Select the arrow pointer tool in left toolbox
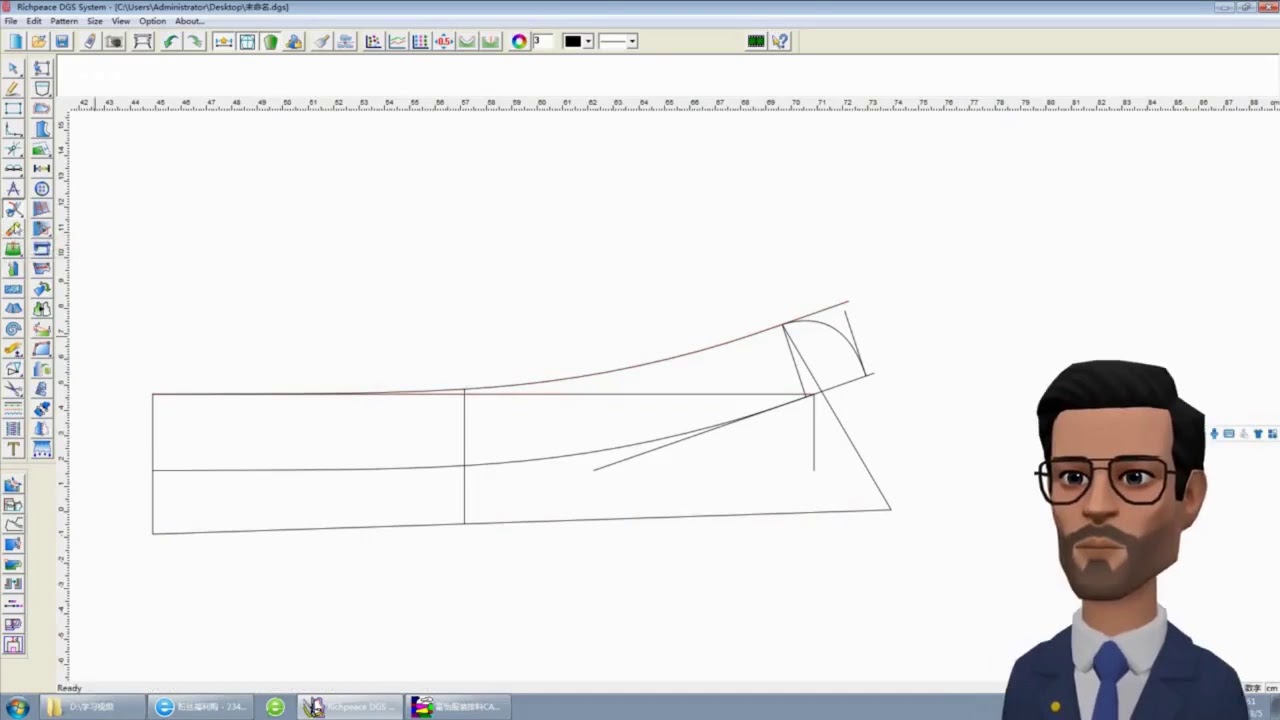The height and width of the screenshot is (720, 1280). tap(13, 68)
